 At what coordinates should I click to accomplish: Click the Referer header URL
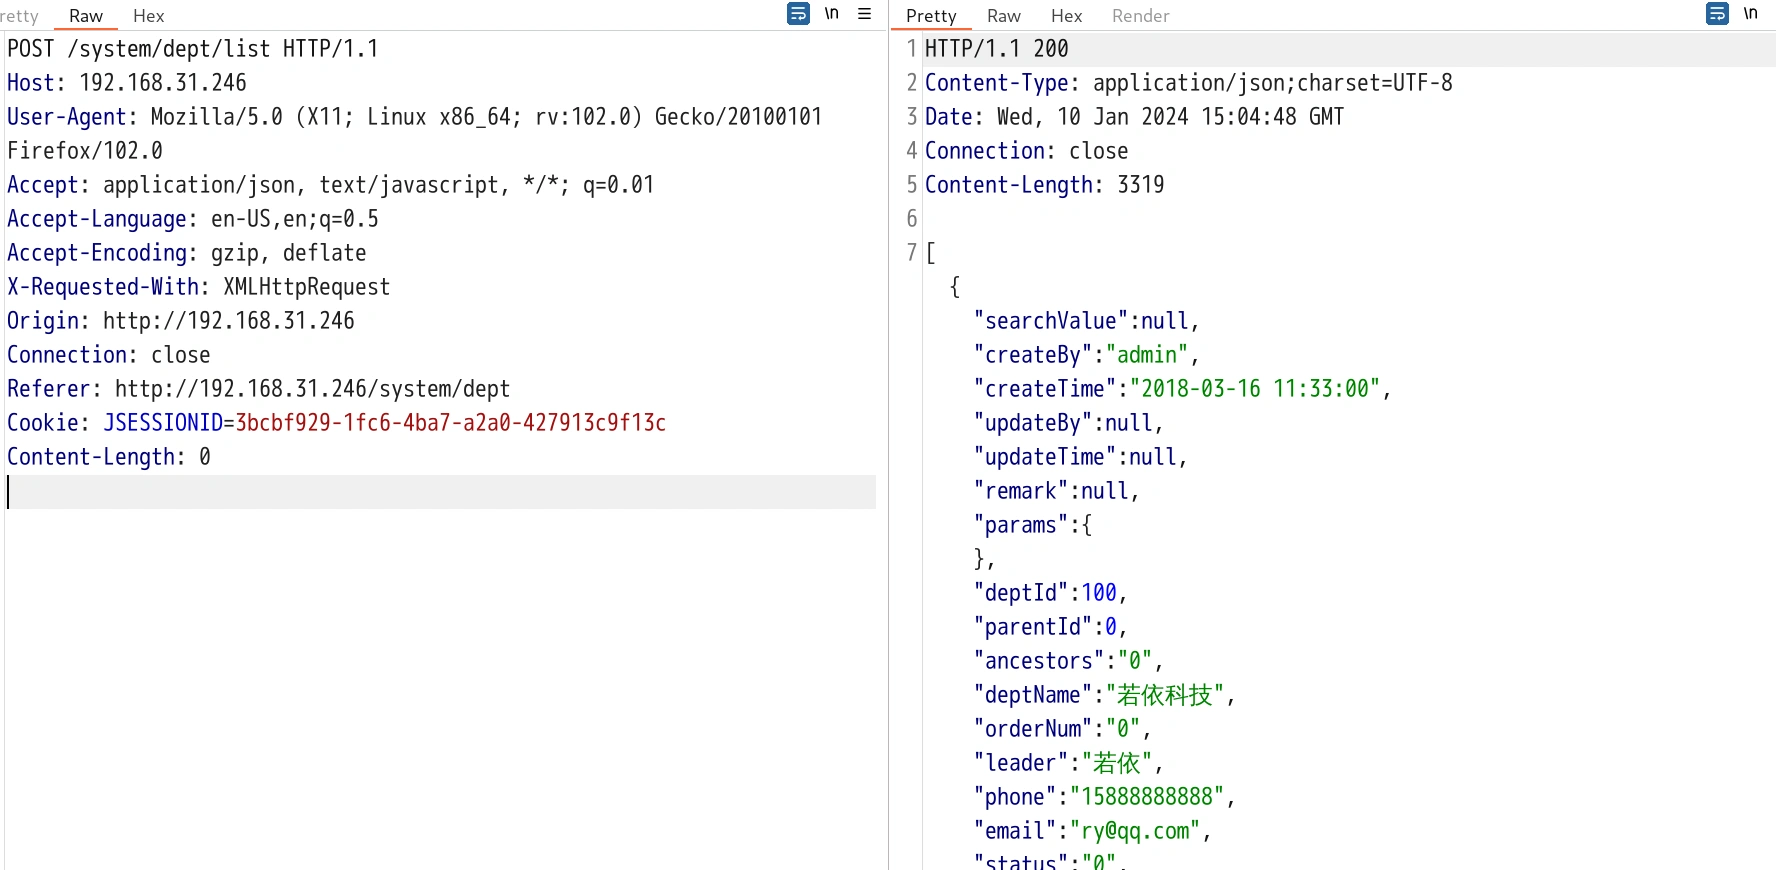click(x=312, y=389)
